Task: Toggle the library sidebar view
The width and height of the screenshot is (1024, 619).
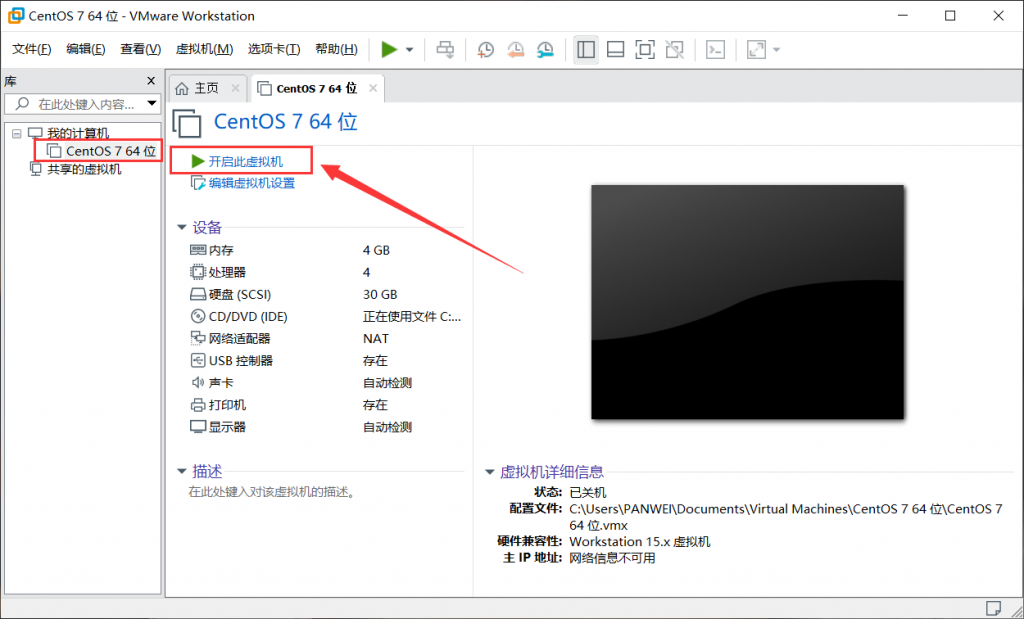Action: 586,50
